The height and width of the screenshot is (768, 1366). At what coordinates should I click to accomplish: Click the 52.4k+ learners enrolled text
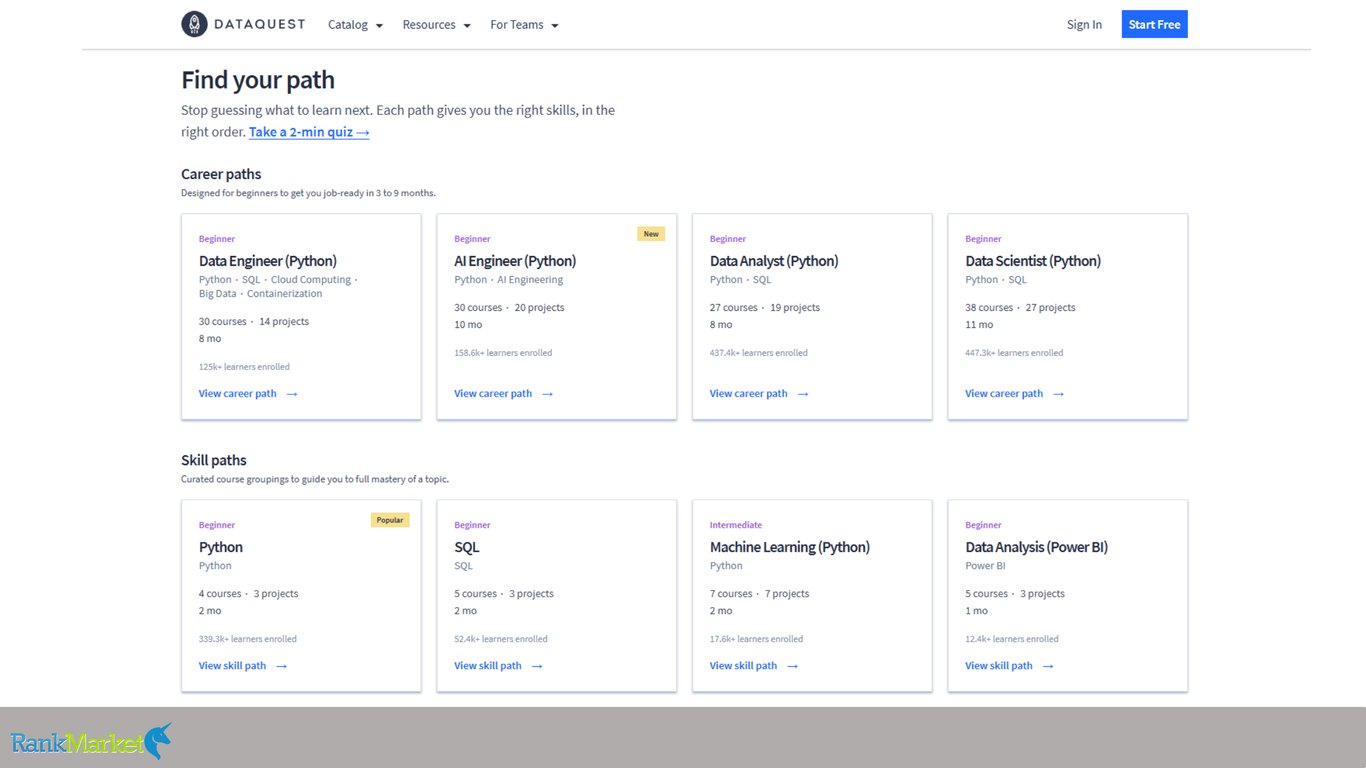point(501,639)
